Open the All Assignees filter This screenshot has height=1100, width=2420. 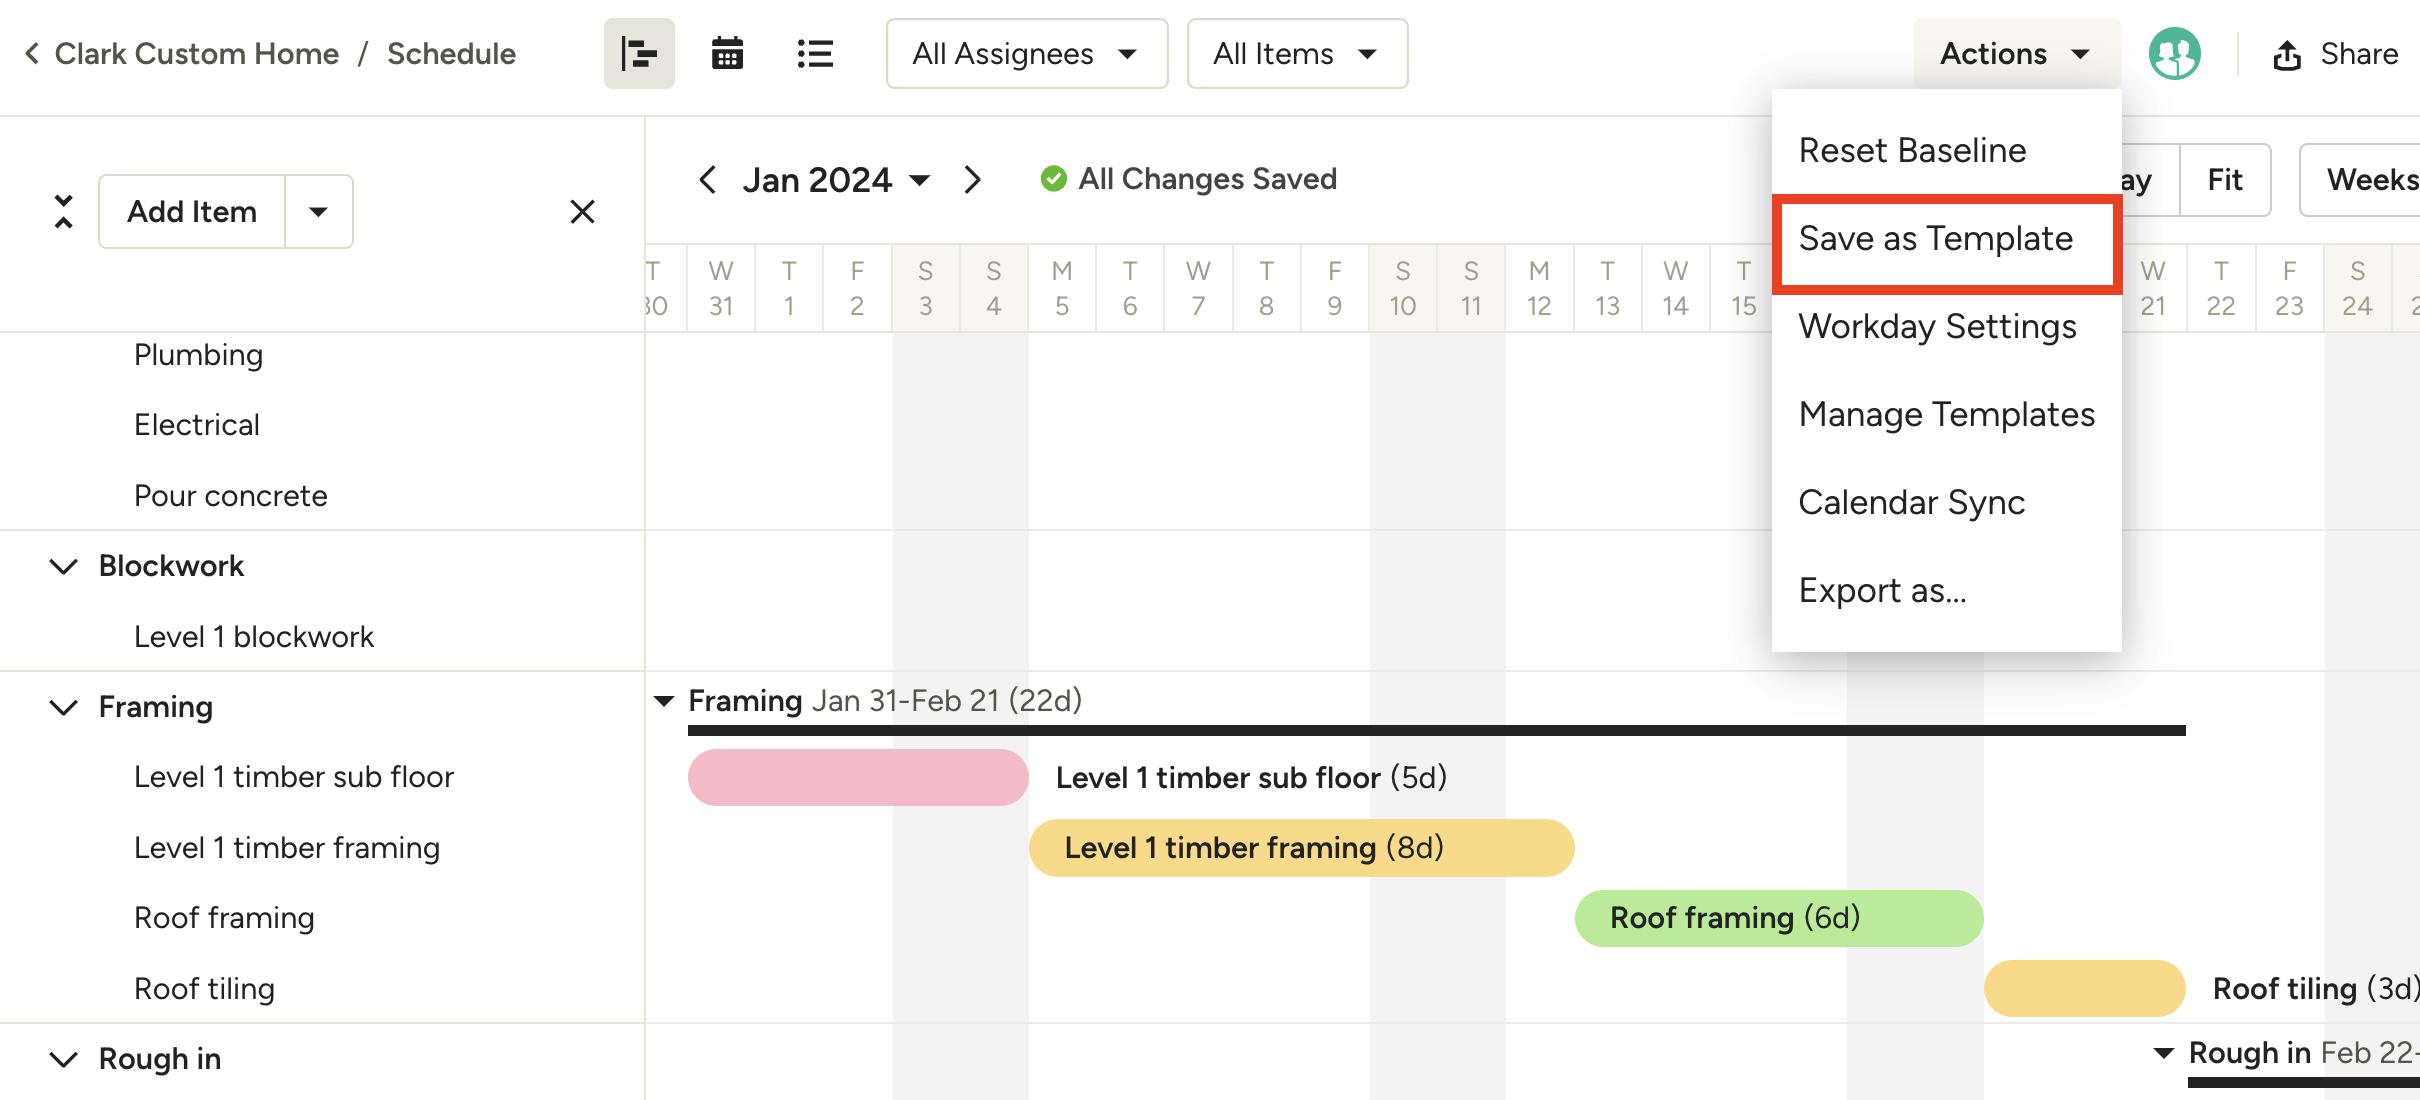tap(1026, 53)
